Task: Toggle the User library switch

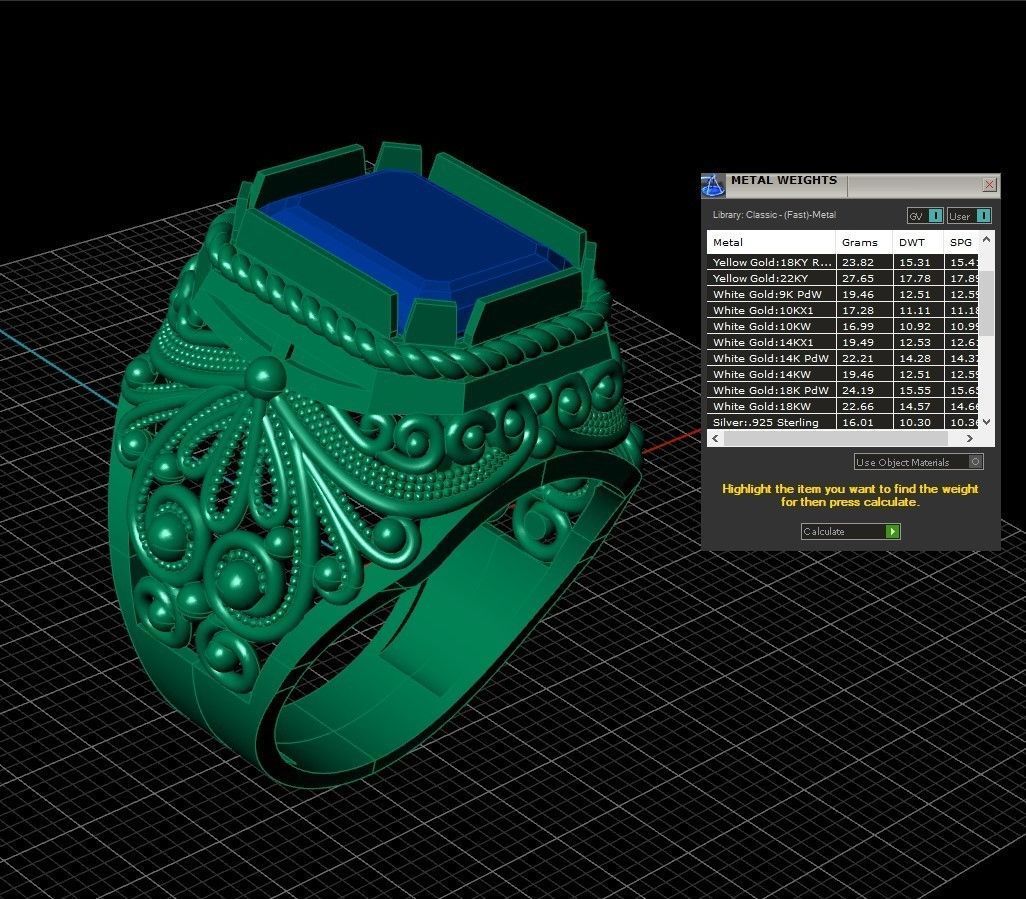Action: click(969, 215)
